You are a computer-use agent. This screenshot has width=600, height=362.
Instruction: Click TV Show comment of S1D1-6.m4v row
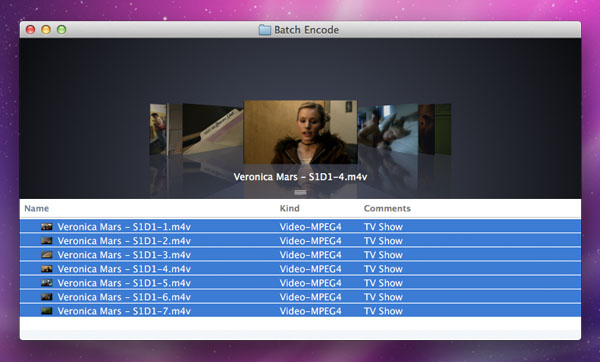[383, 297]
